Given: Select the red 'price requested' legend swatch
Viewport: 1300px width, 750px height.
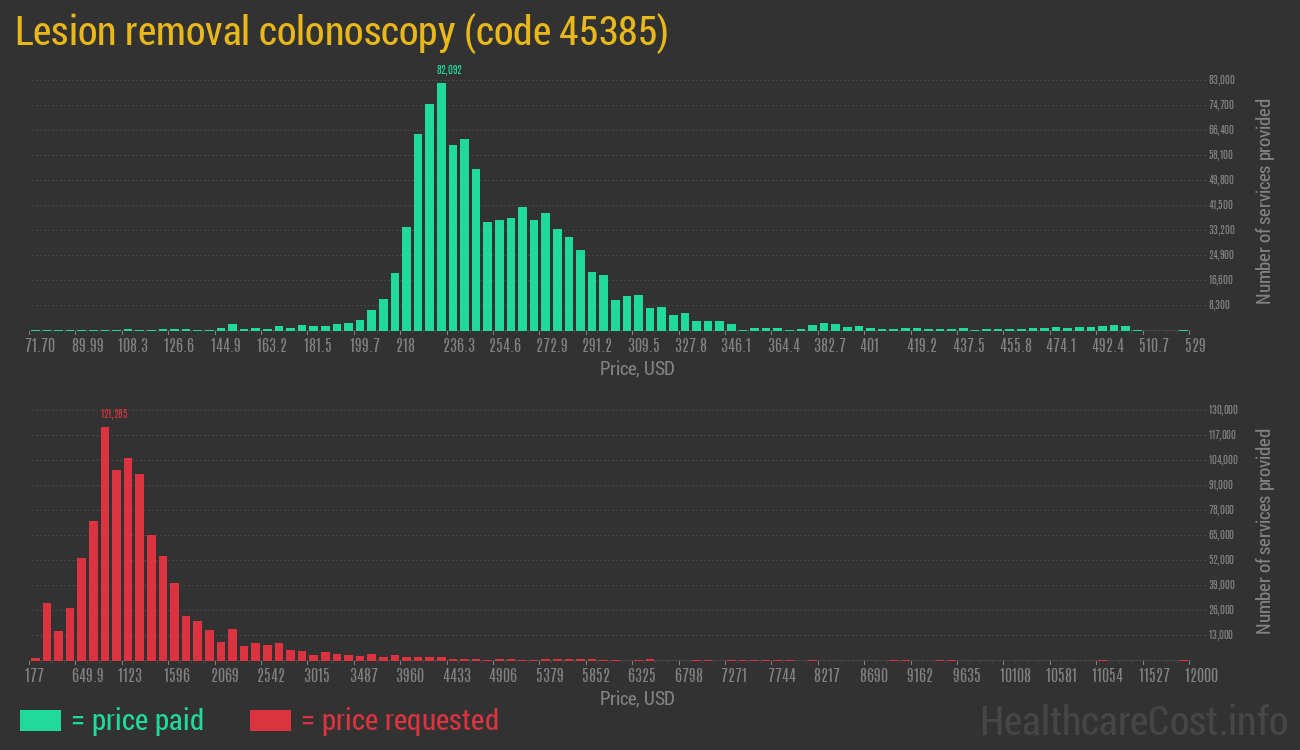Looking at the screenshot, I should tap(269, 720).
